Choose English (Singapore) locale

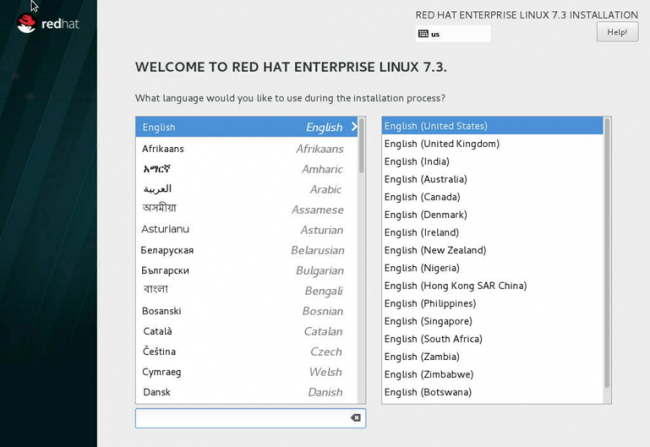pos(492,321)
